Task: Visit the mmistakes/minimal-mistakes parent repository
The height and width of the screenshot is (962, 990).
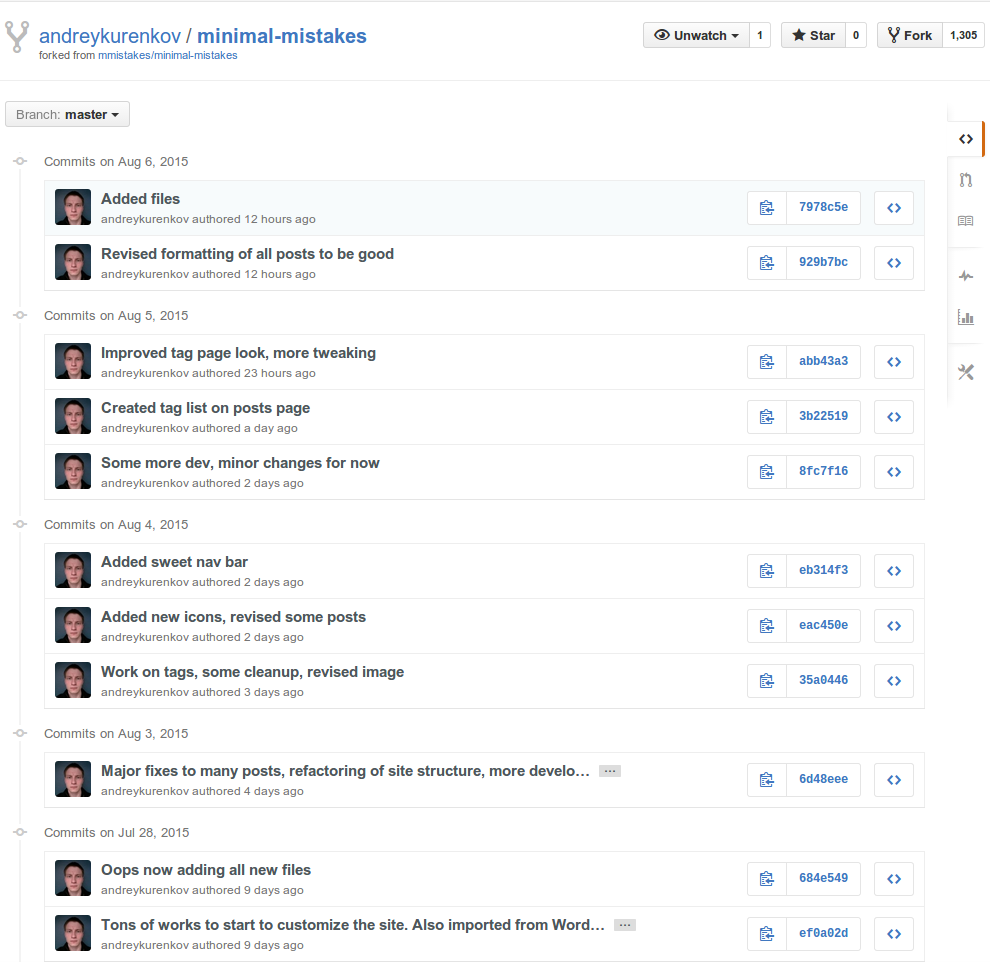Action: (x=168, y=56)
